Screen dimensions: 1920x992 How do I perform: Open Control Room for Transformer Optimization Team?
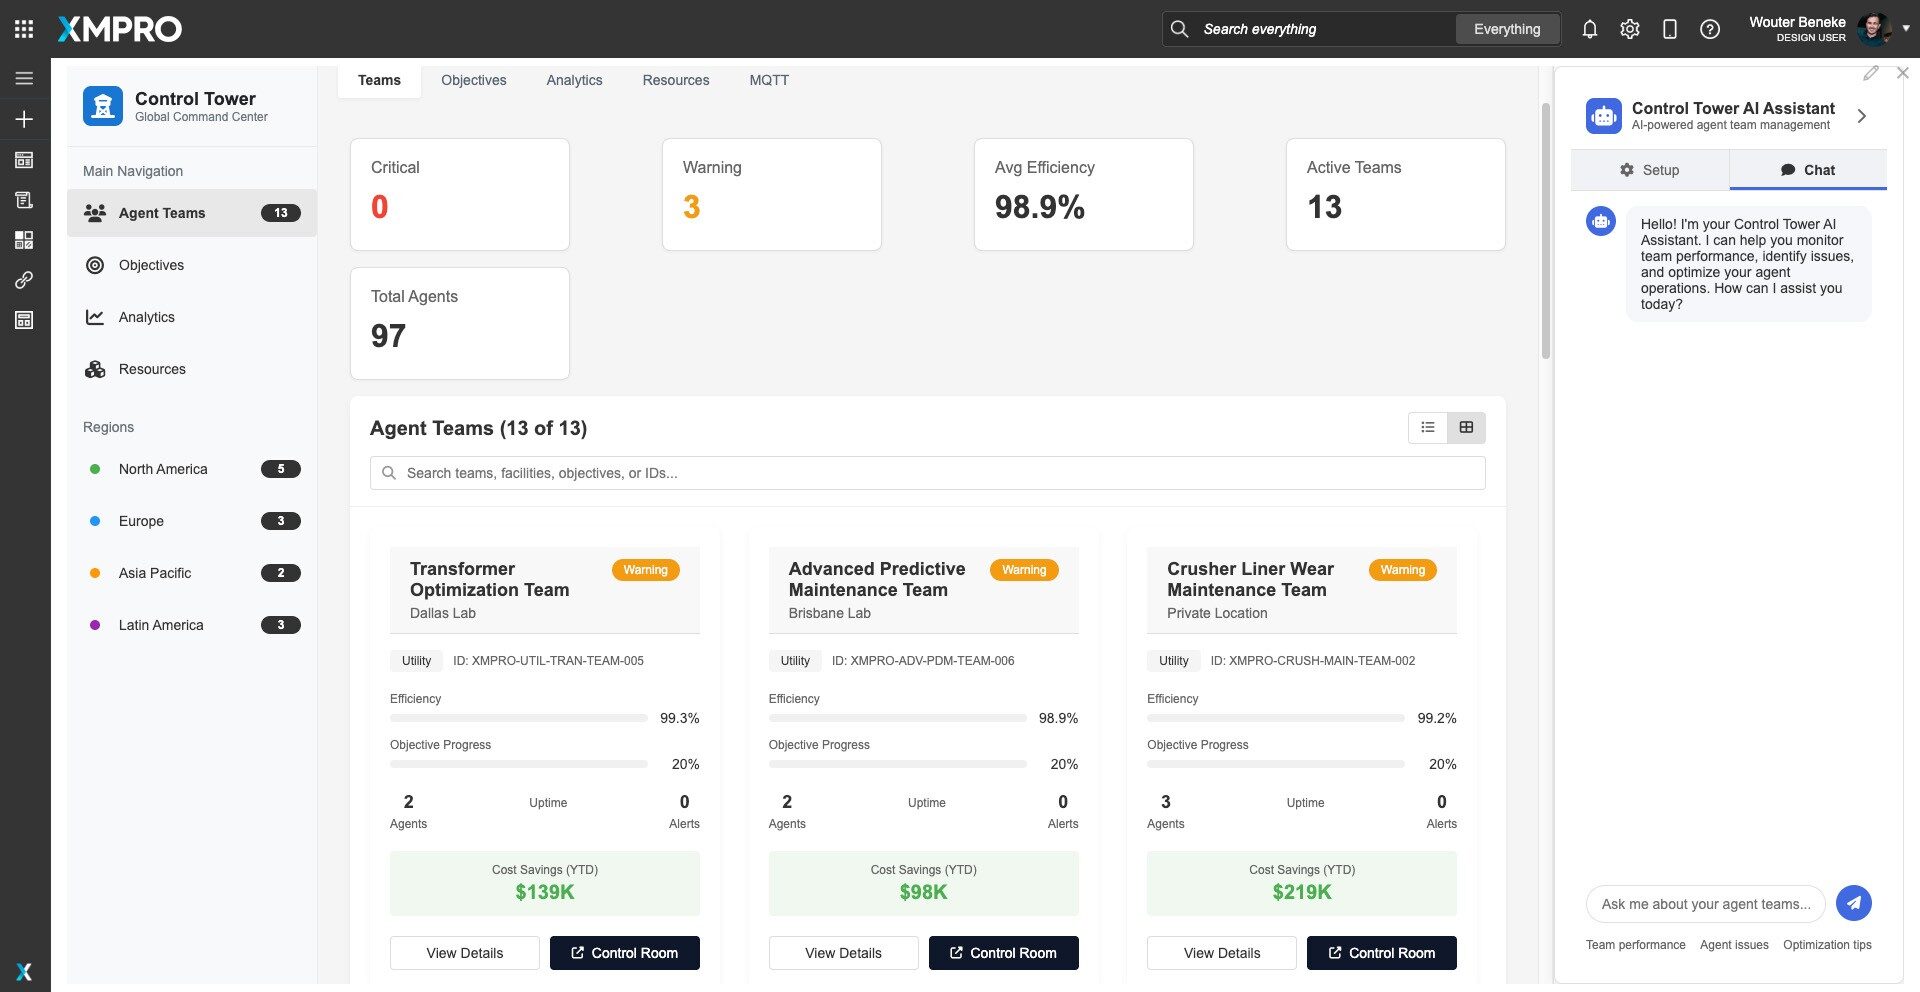point(624,953)
